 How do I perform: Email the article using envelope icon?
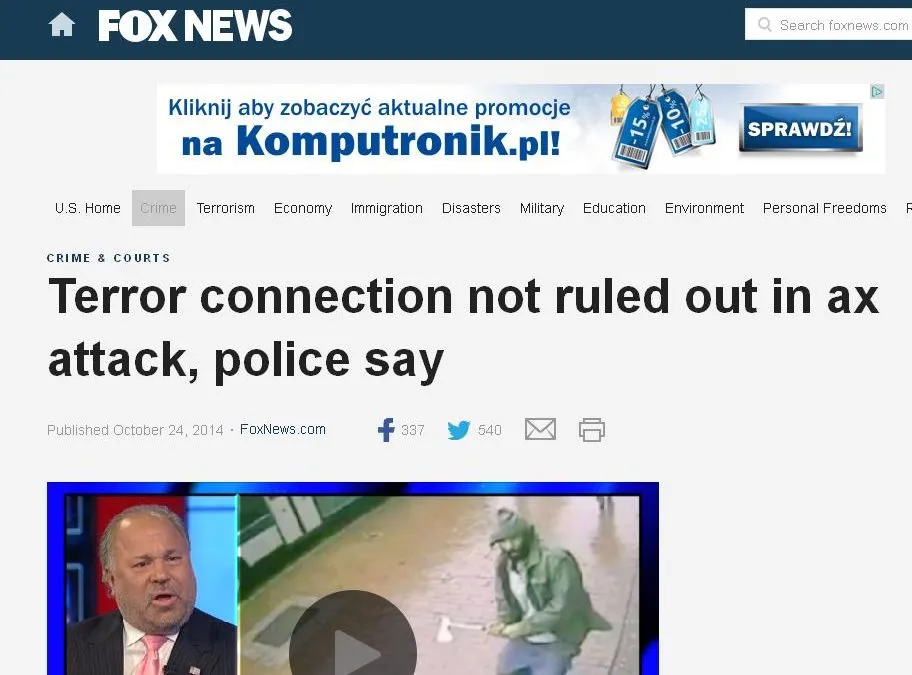[540, 429]
